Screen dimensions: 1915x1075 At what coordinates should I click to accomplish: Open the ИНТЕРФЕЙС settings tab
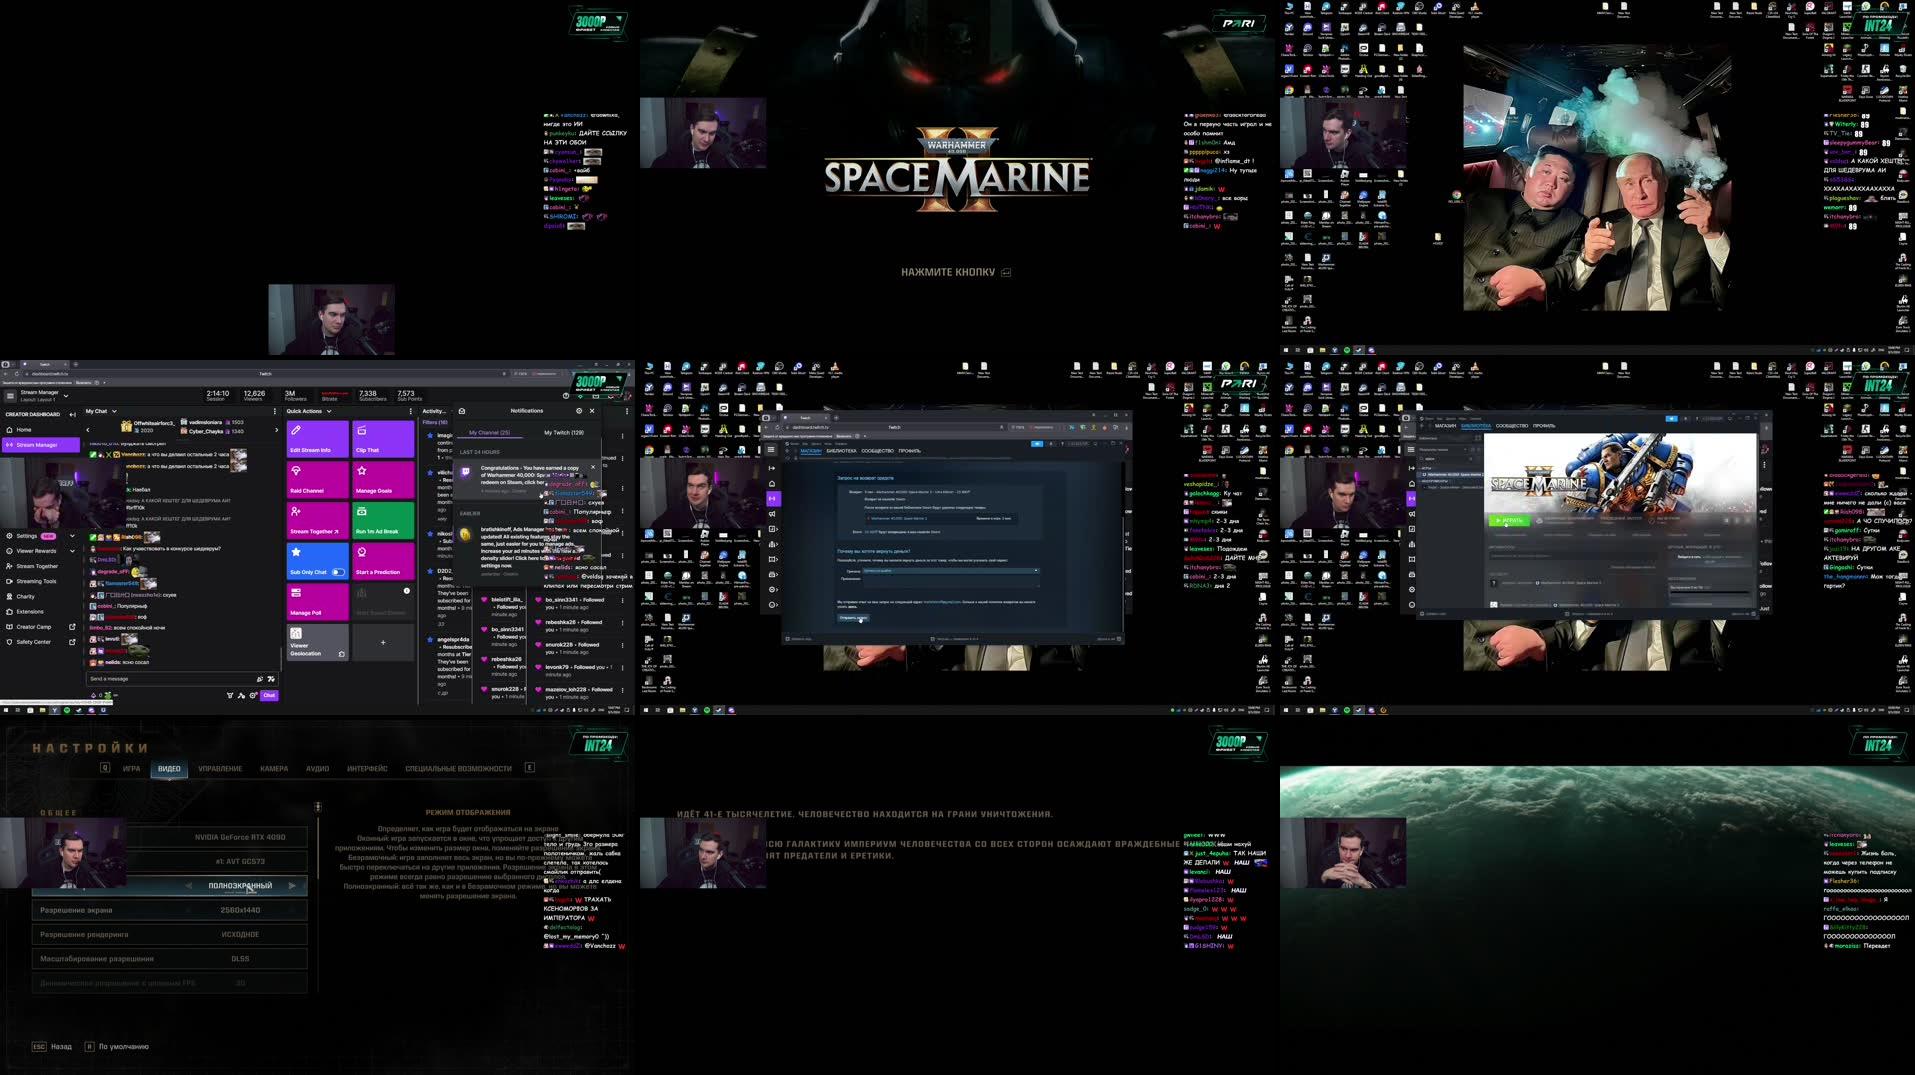click(x=367, y=769)
